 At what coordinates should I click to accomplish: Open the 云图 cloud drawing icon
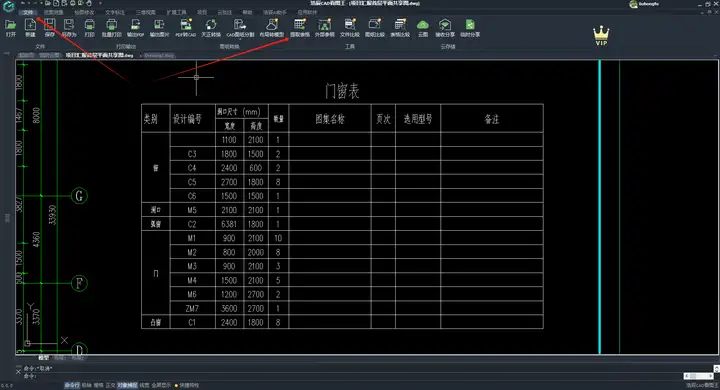coord(422,28)
